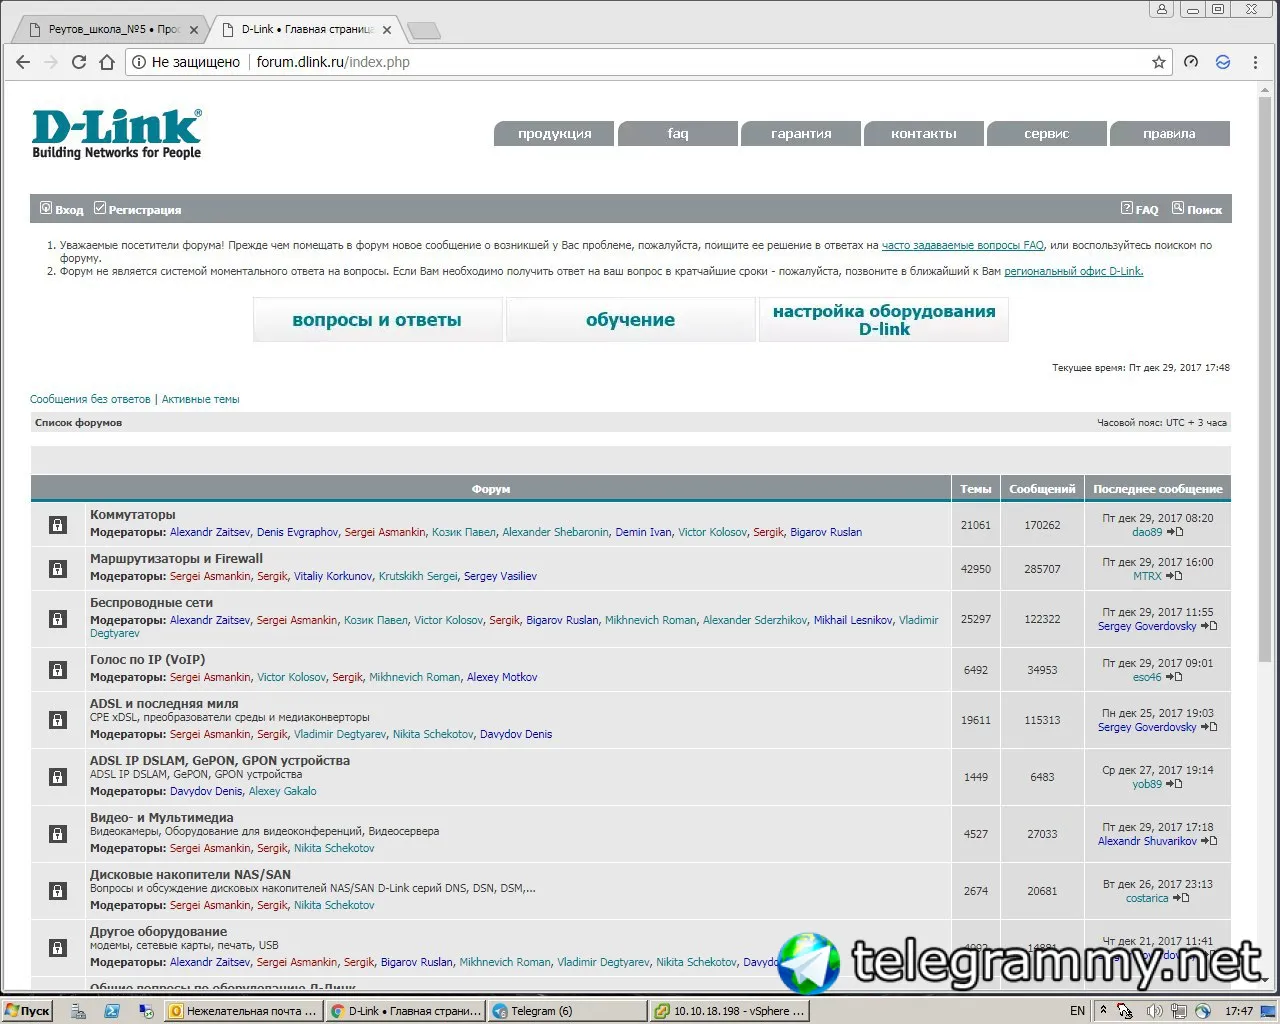Click the Вход login link
1280x1024 pixels.
coord(62,209)
